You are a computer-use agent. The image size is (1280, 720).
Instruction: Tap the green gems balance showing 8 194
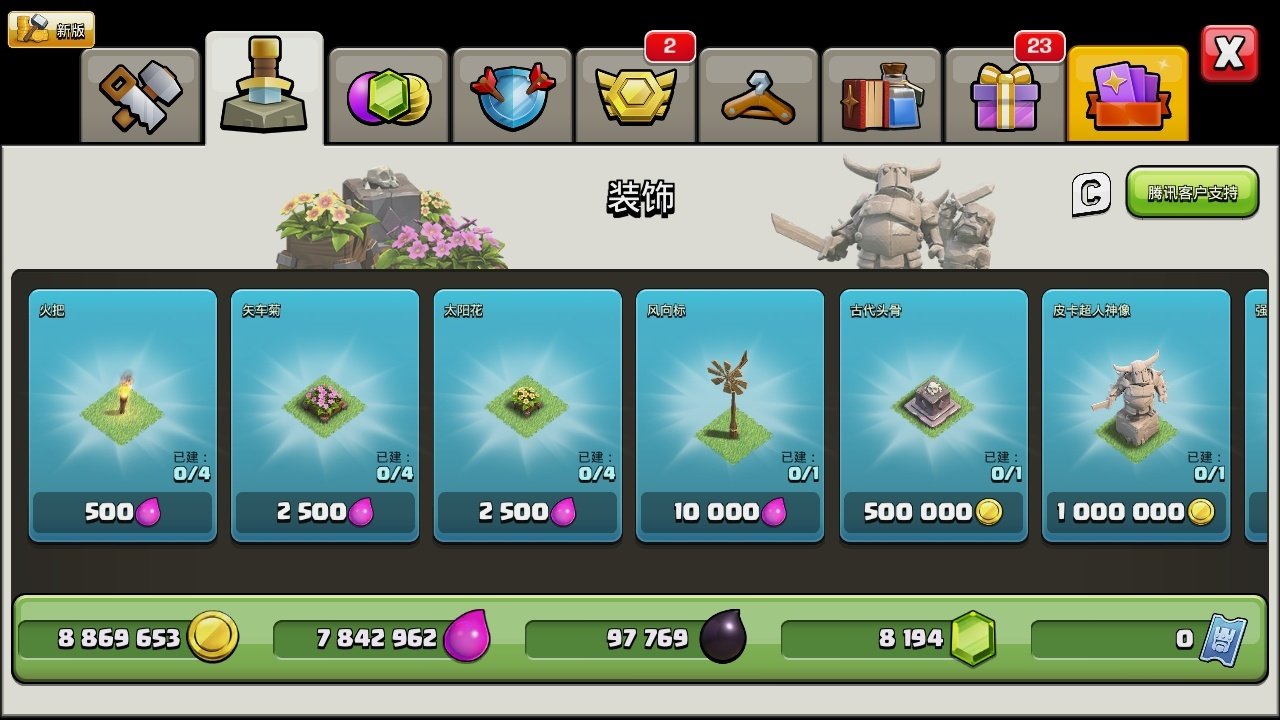coord(889,639)
